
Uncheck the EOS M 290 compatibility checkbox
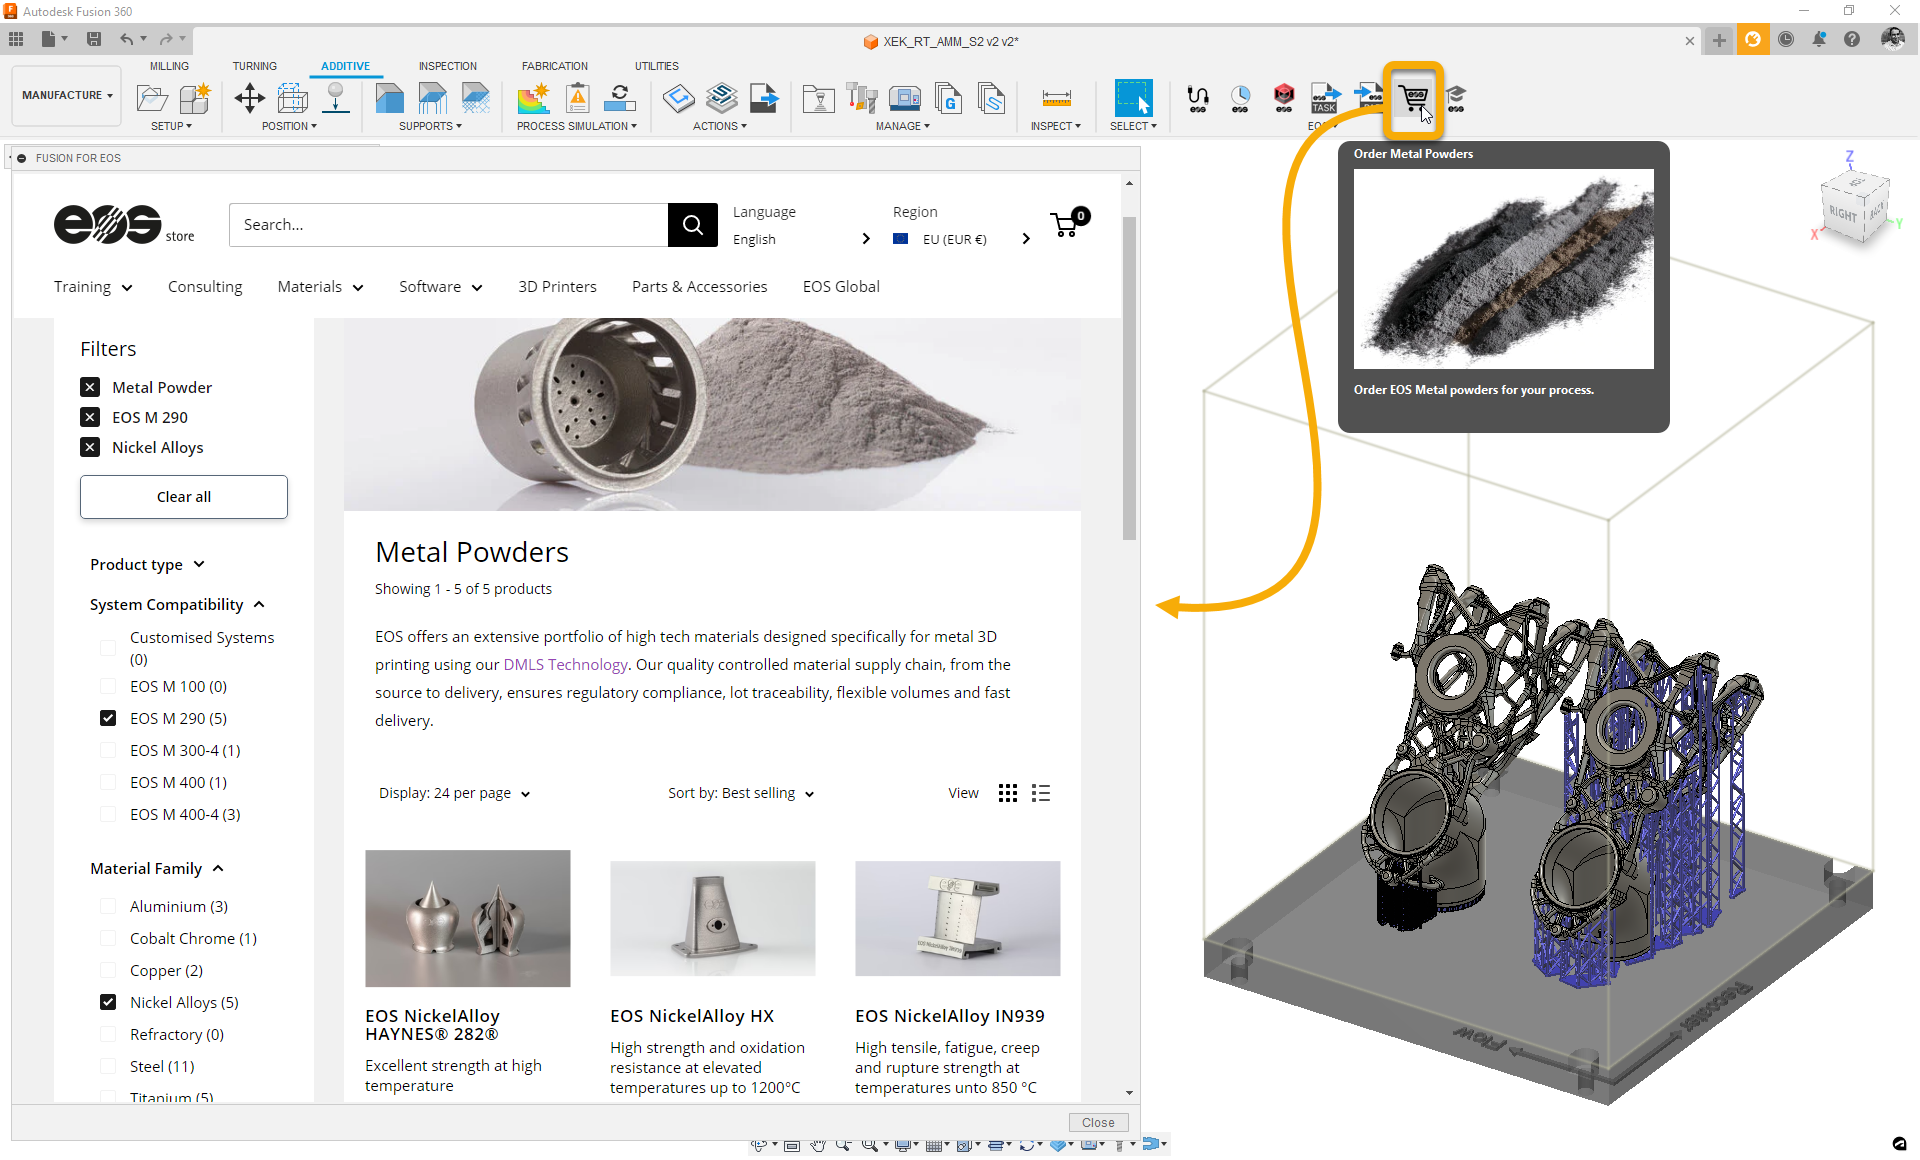pyautogui.click(x=108, y=718)
